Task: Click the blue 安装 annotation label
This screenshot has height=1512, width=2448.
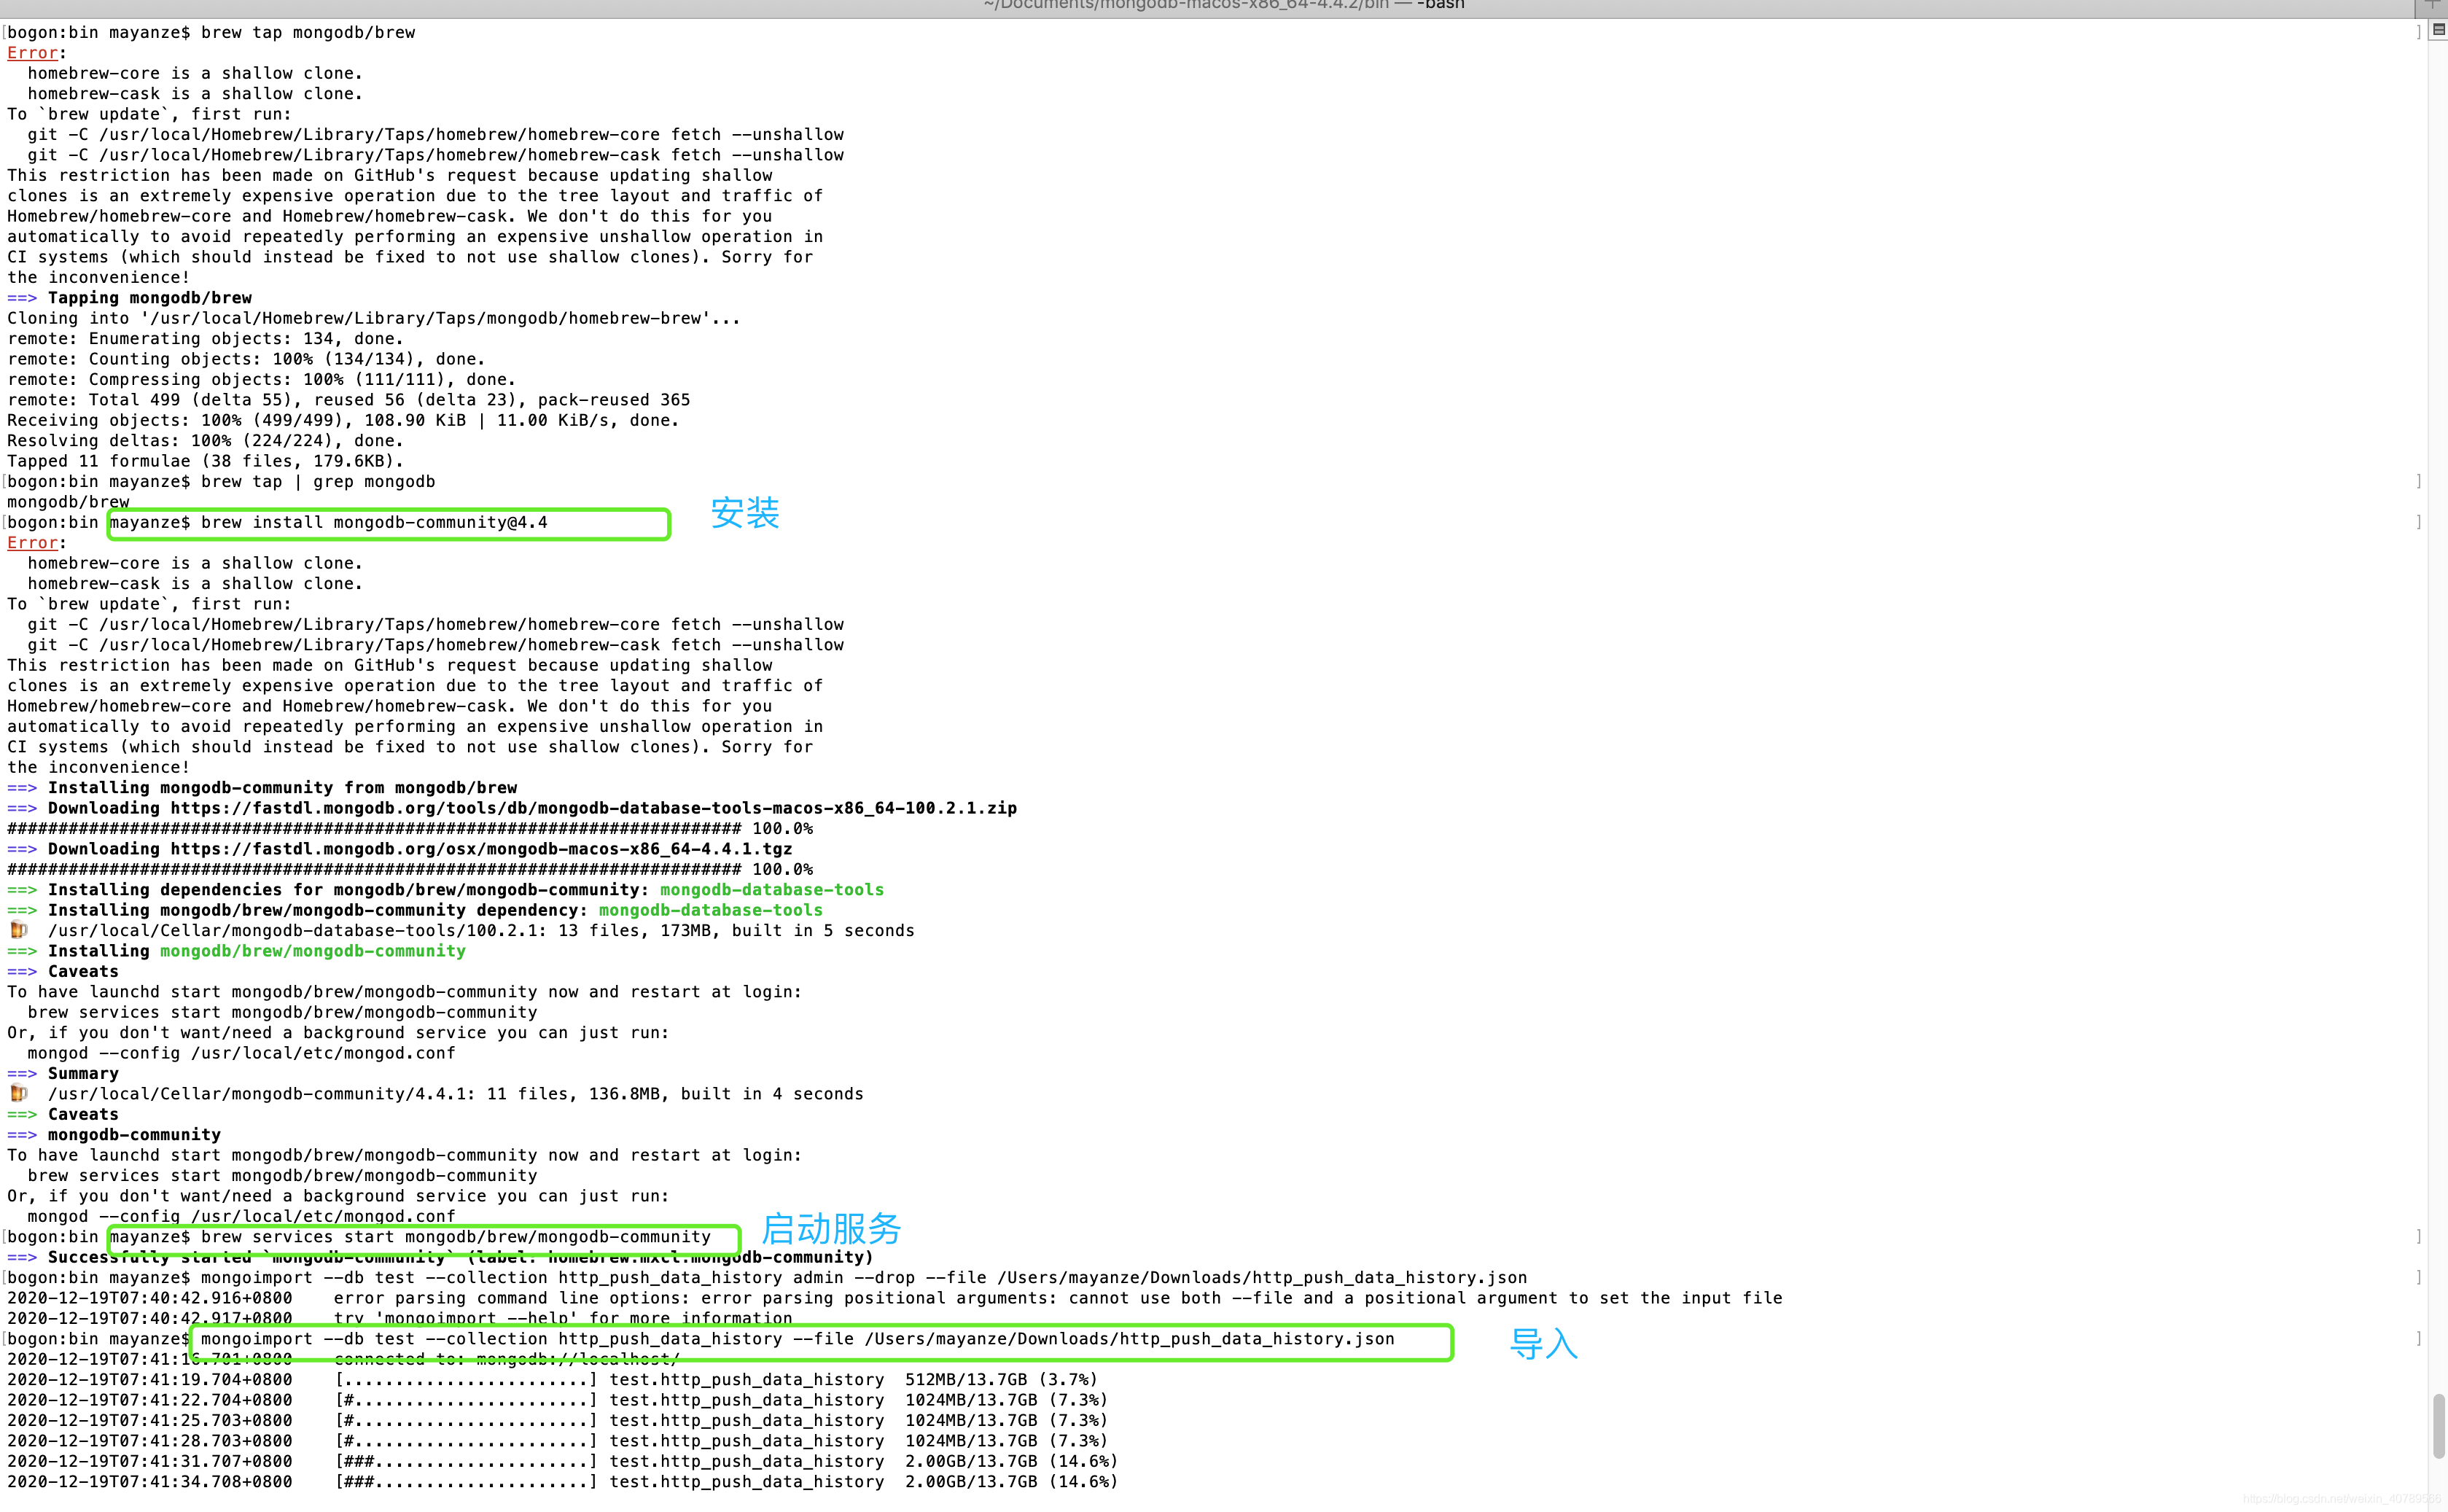Action: (x=744, y=513)
